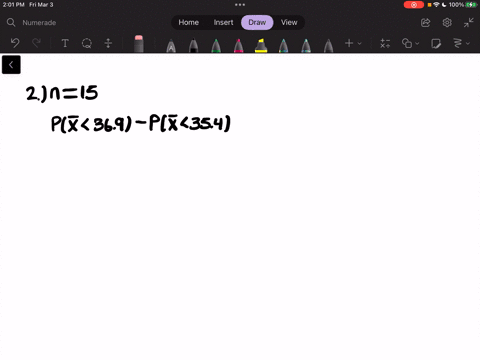Select the pen marked with letter A
Image resolution: width=480 pixels, height=360 pixels.
(x=171, y=46)
